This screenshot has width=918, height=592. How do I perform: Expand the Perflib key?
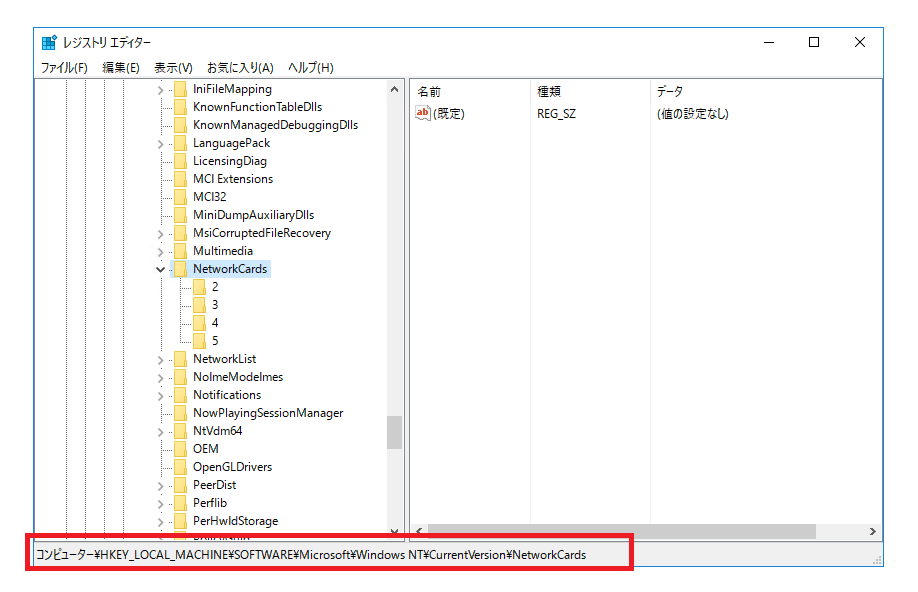coord(160,504)
